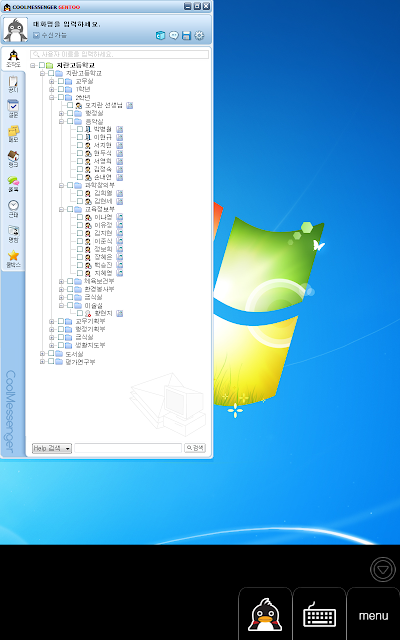Screen dimensions: 400x640
Task: Check the box next to 황현지
Action: coord(80,313)
